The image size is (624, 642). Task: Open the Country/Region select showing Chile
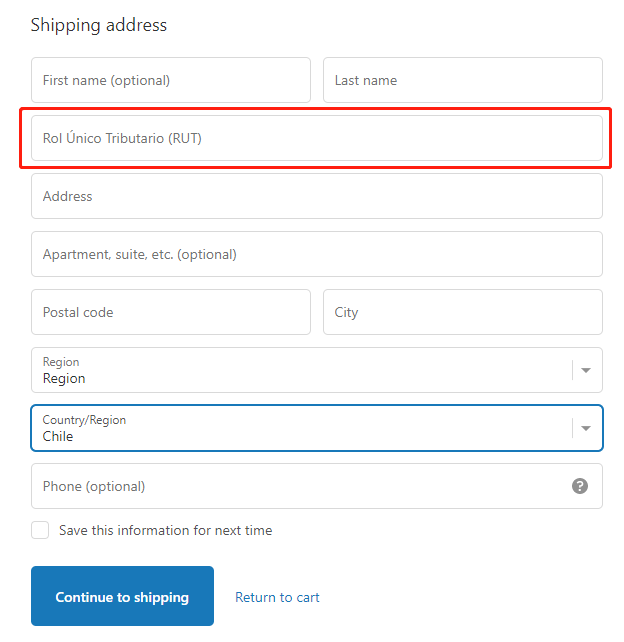317,428
